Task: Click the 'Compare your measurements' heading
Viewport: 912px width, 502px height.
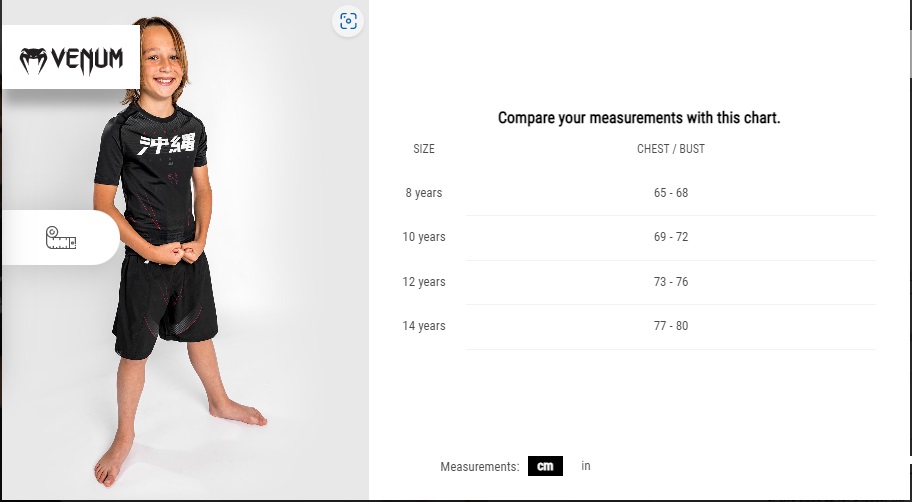Action: click(639, 118)
